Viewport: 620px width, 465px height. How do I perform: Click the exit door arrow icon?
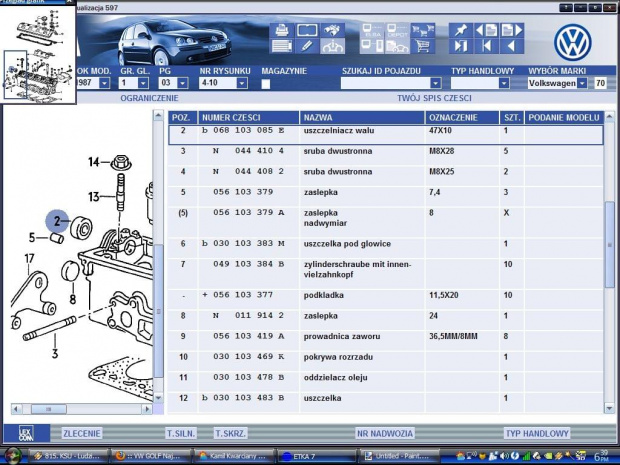[460, 46]
